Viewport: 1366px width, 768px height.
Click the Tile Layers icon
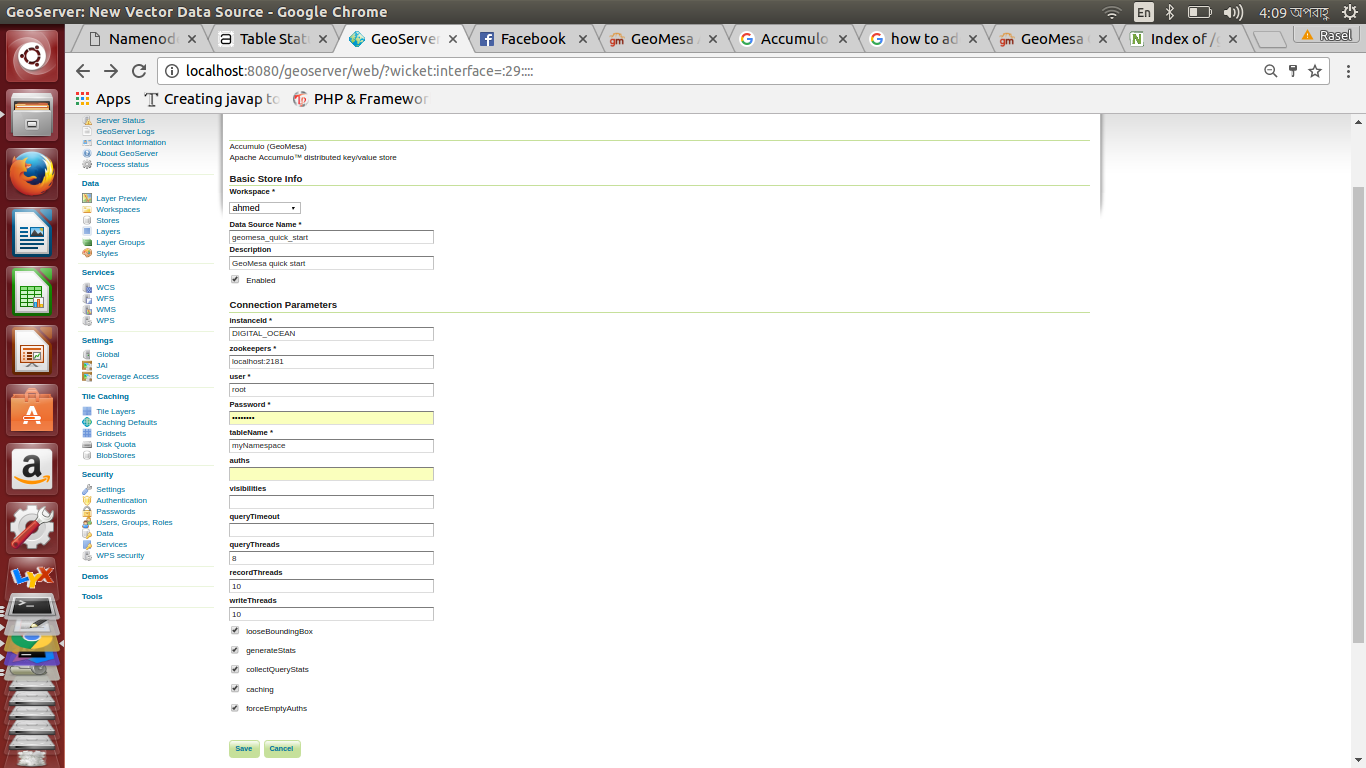click(x=87, y=412)
